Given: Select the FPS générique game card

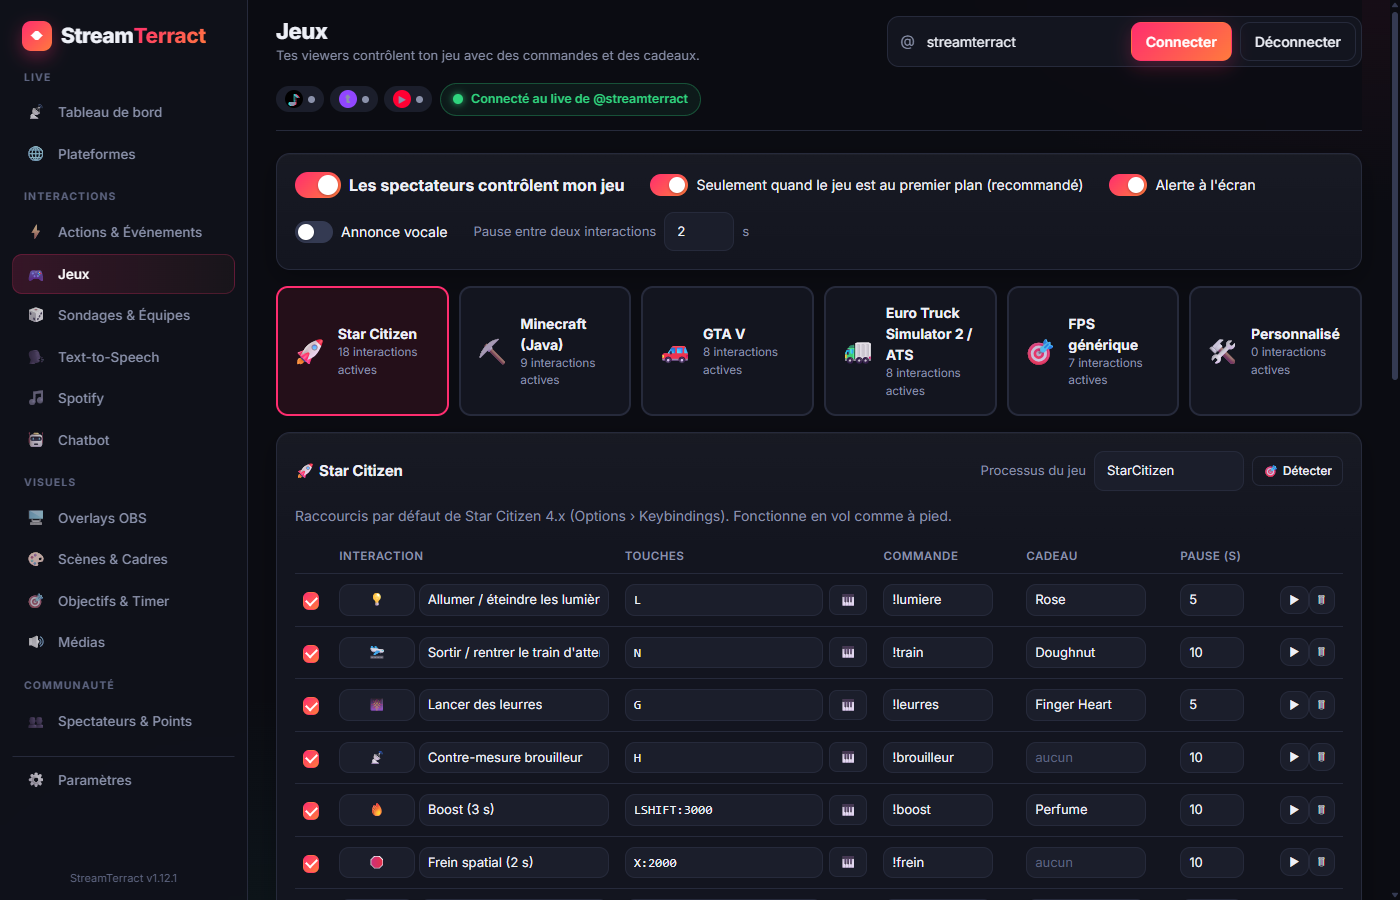Looking at the screenshot, I should tap(1093, 351).
